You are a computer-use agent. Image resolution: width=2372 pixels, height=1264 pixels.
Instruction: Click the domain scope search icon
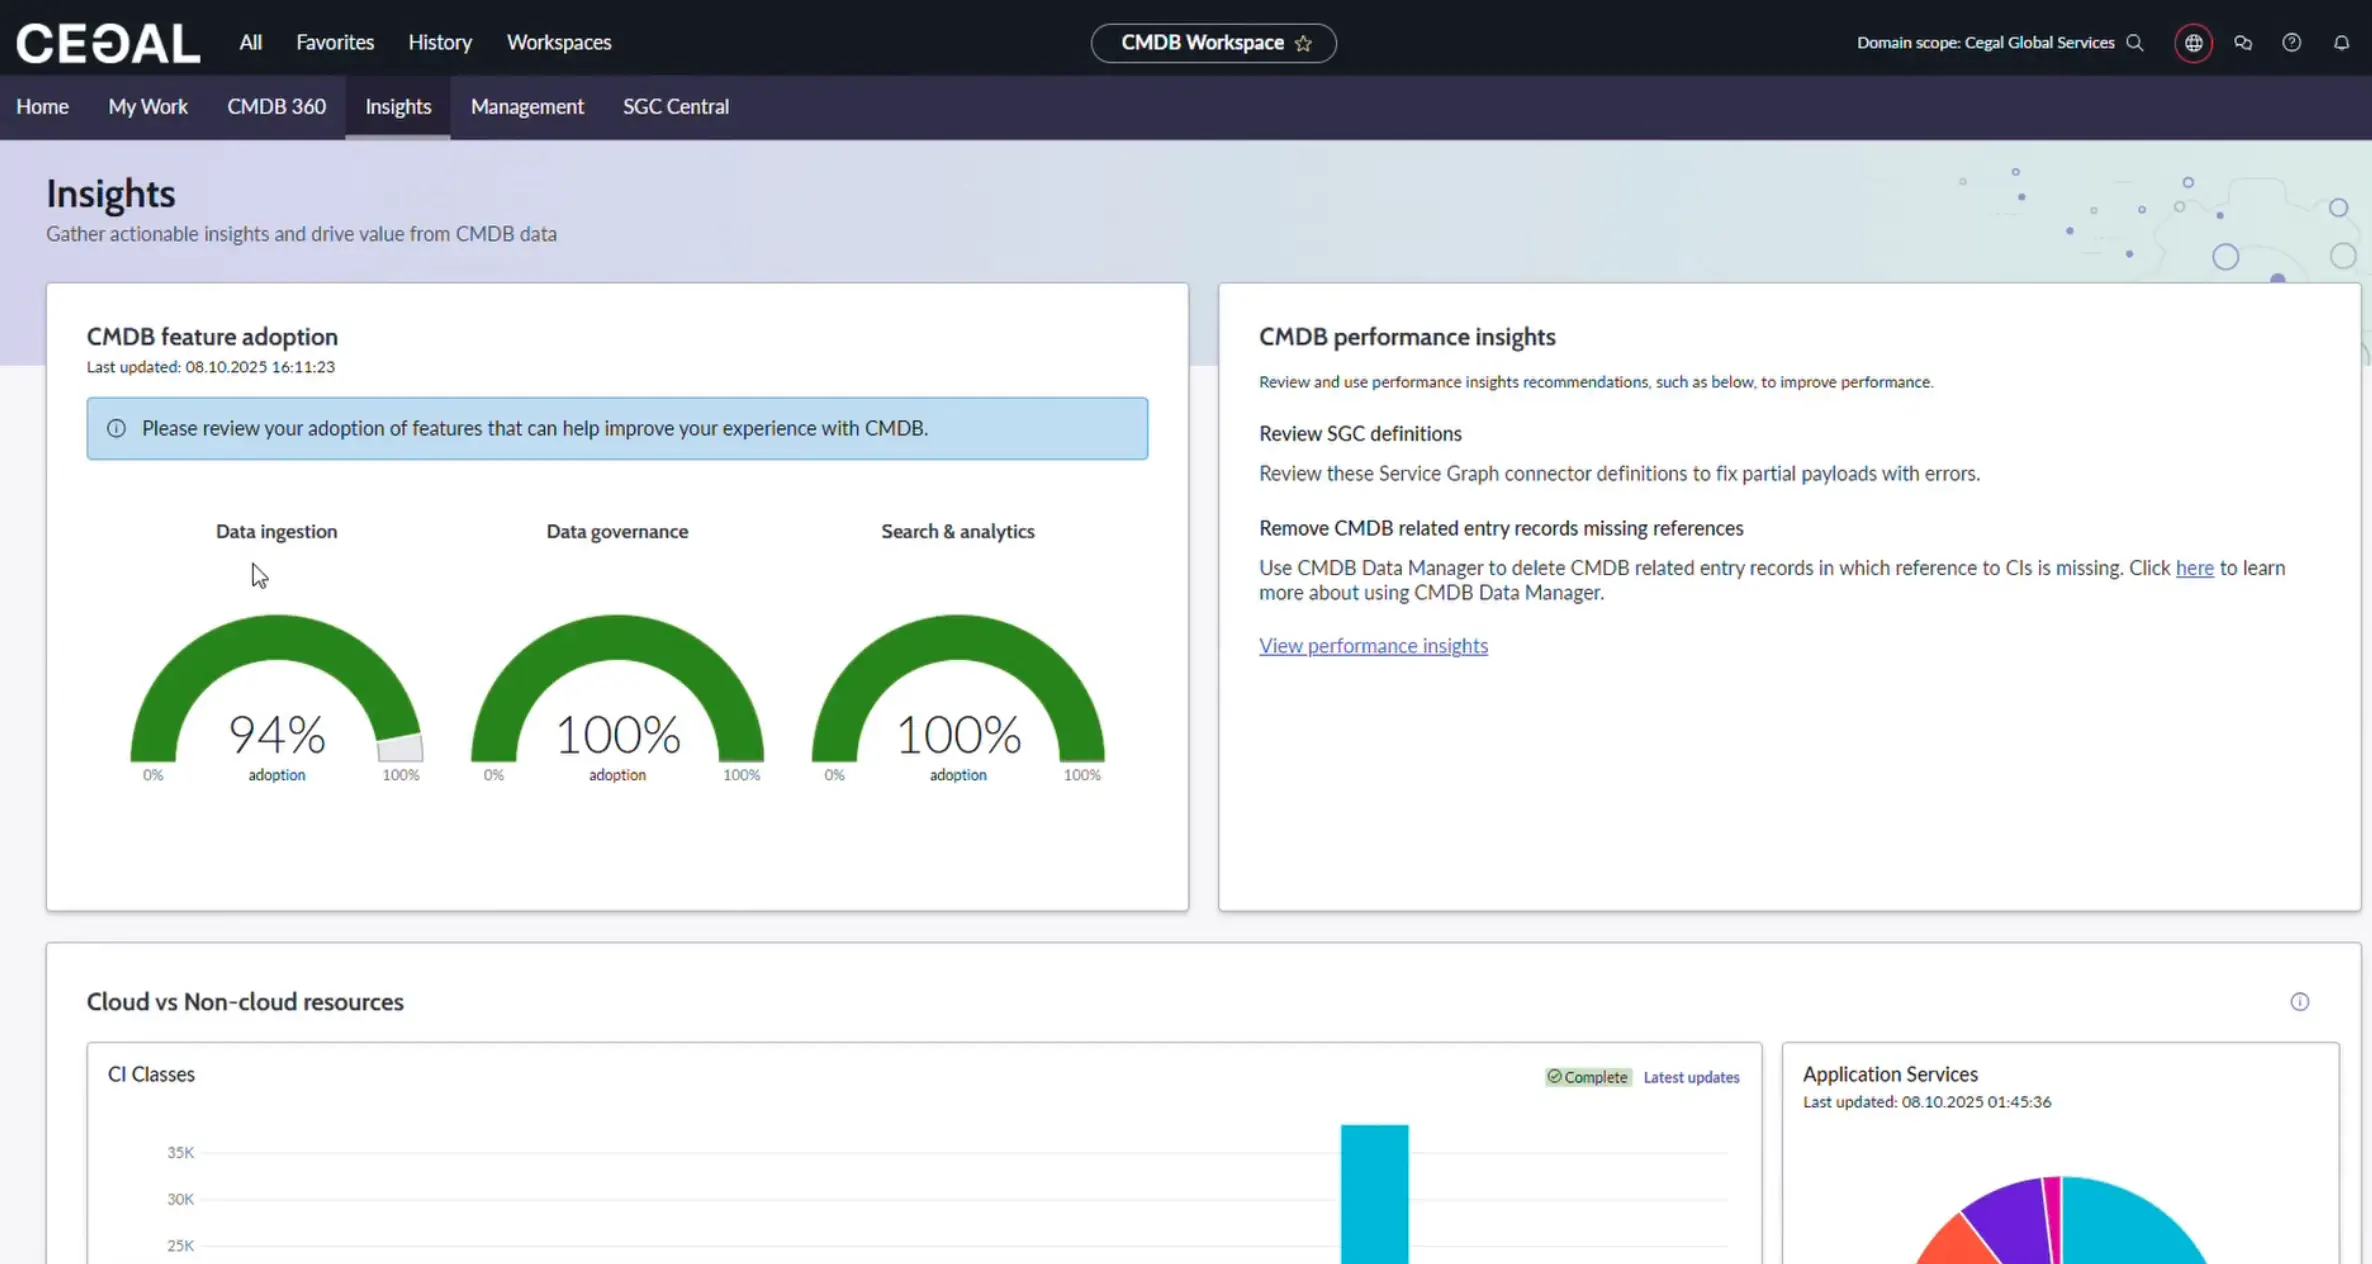pyautogui.click(x=2135, y=43)
